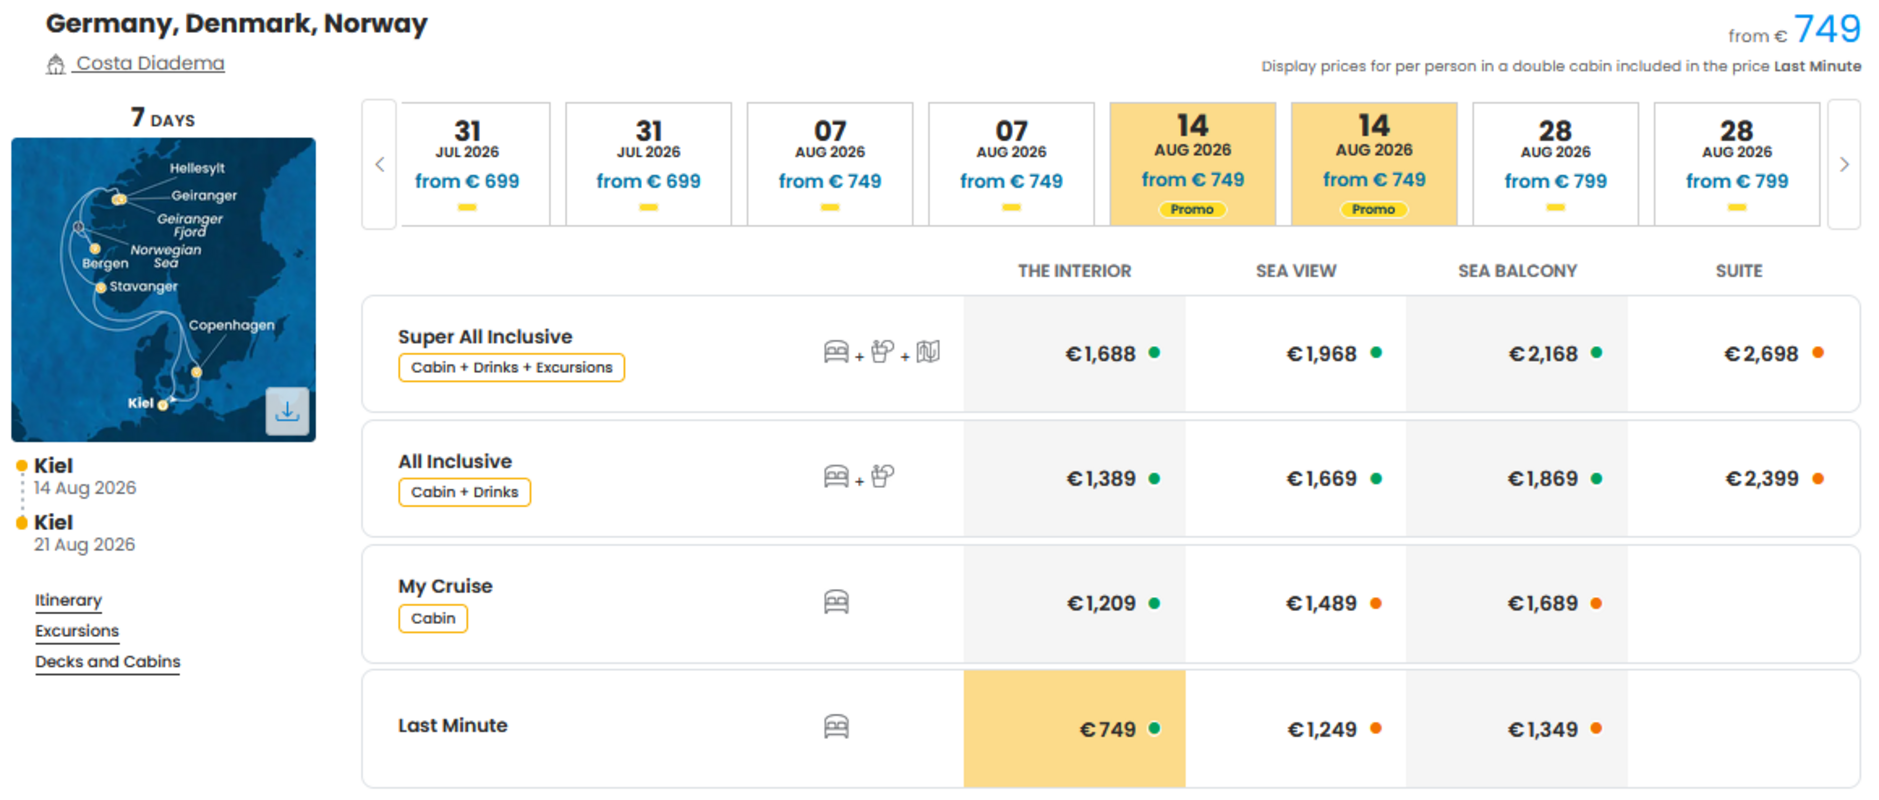Select the first 14 Aug 2026 Promo departure
The height and width of the screenshot is (800, 1879).
pos(1193,164)
